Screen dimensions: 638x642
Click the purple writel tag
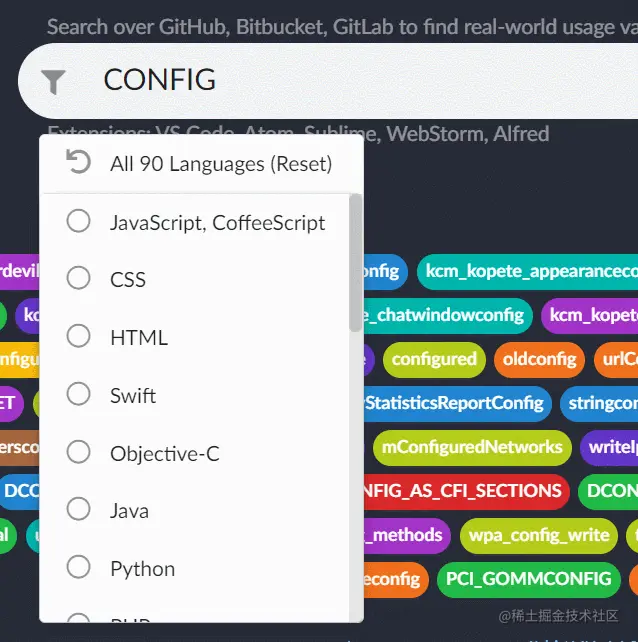[609, 448]
